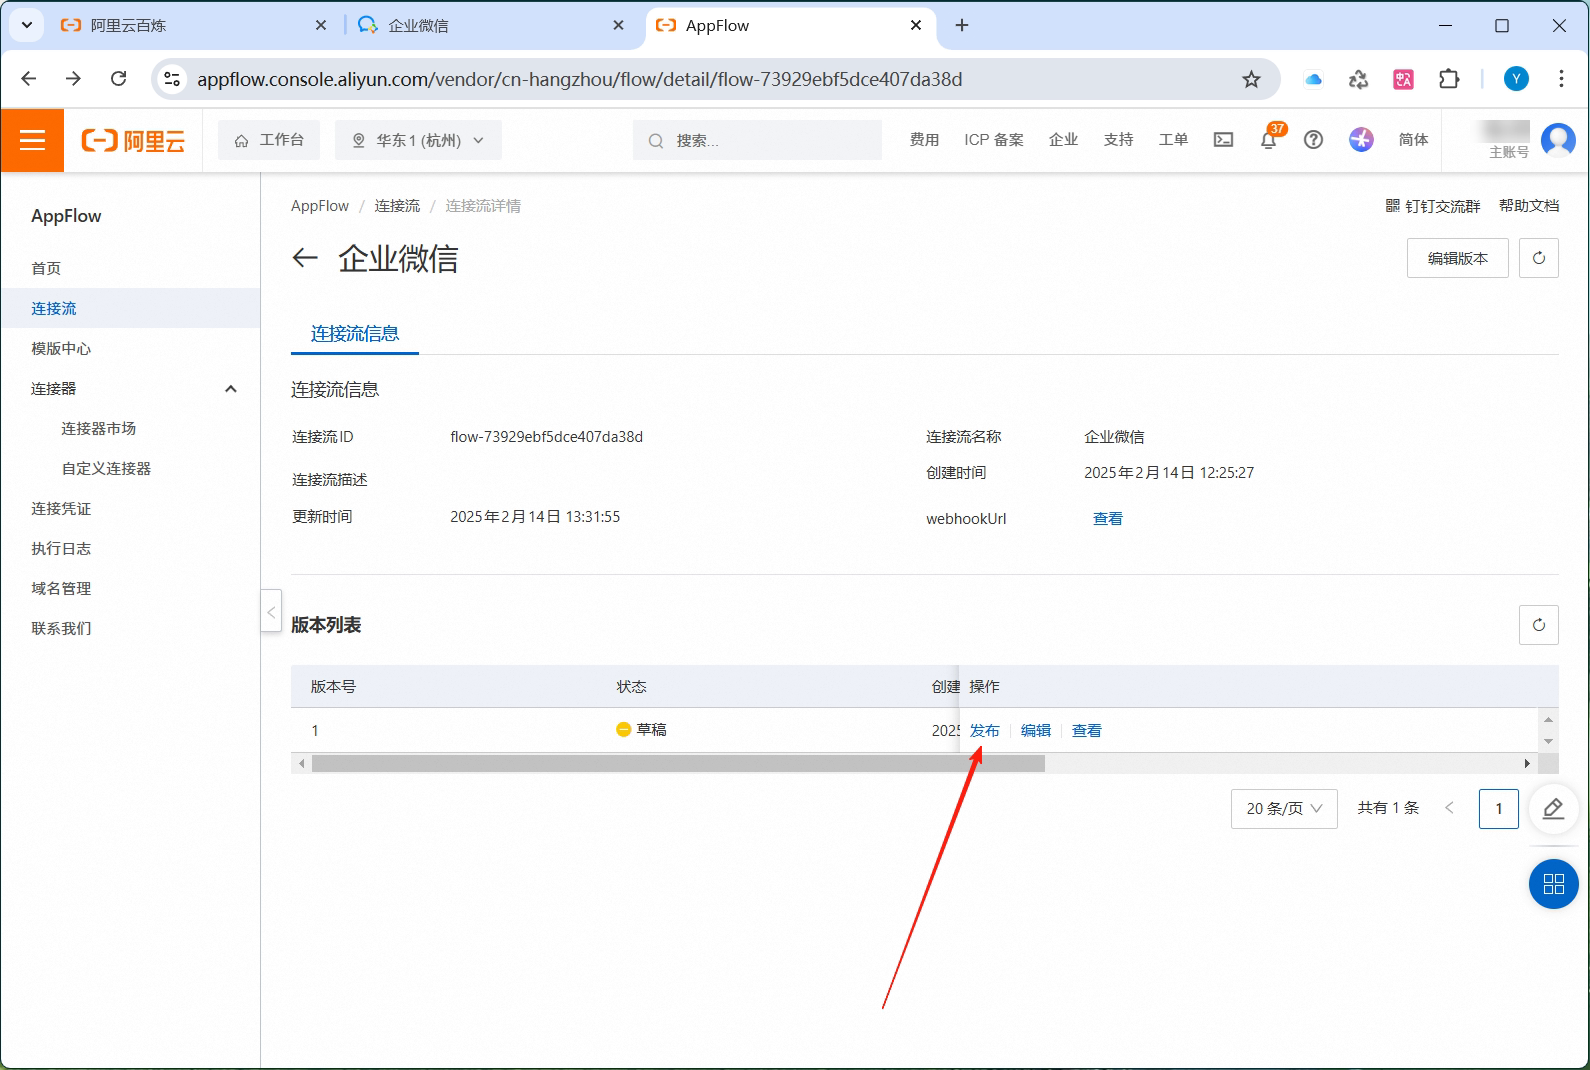Close the 阿里云百炼 browser tab
The image size is (1590, 1070).
[320, 25]
